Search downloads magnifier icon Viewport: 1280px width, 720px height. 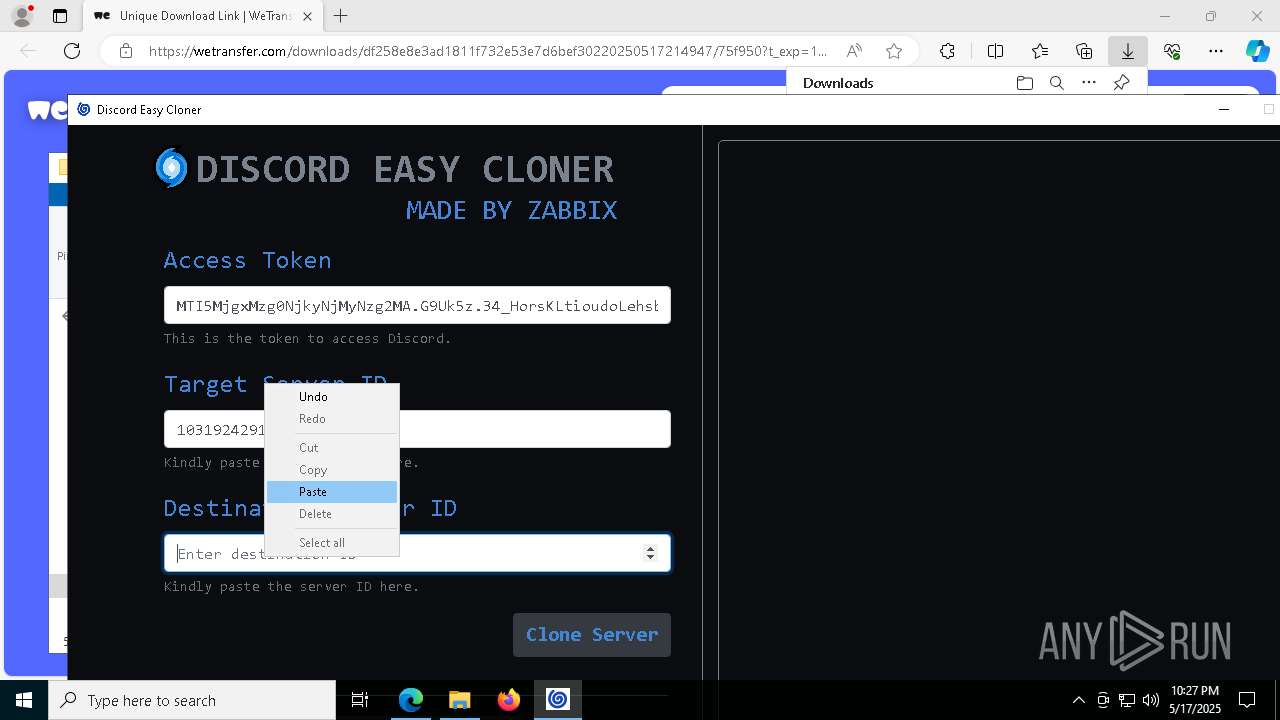point(1056,83)
